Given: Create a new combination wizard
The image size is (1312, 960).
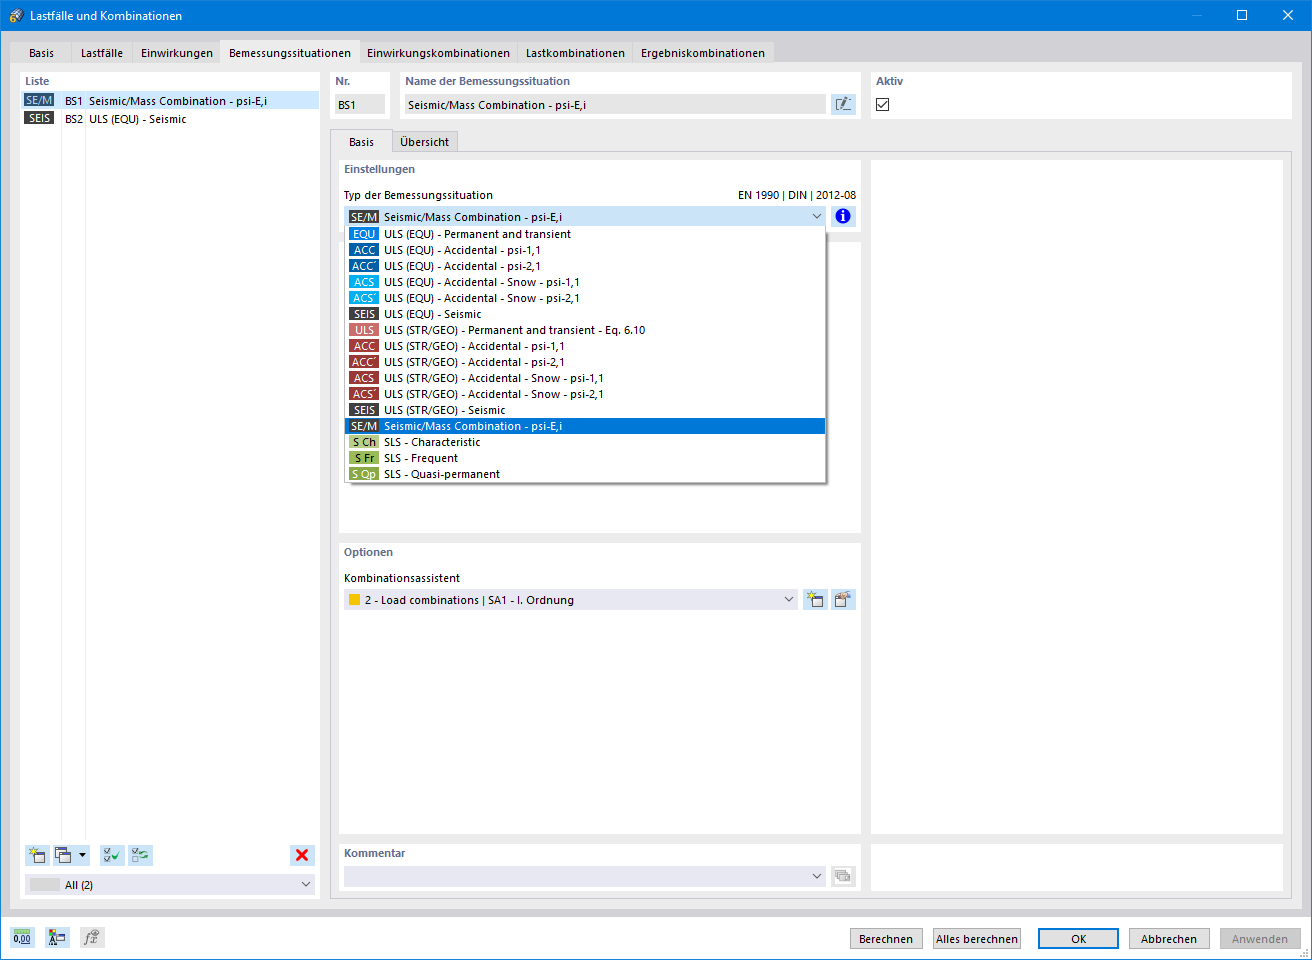Looking at the screenshot, I should (x=815, y=599).
